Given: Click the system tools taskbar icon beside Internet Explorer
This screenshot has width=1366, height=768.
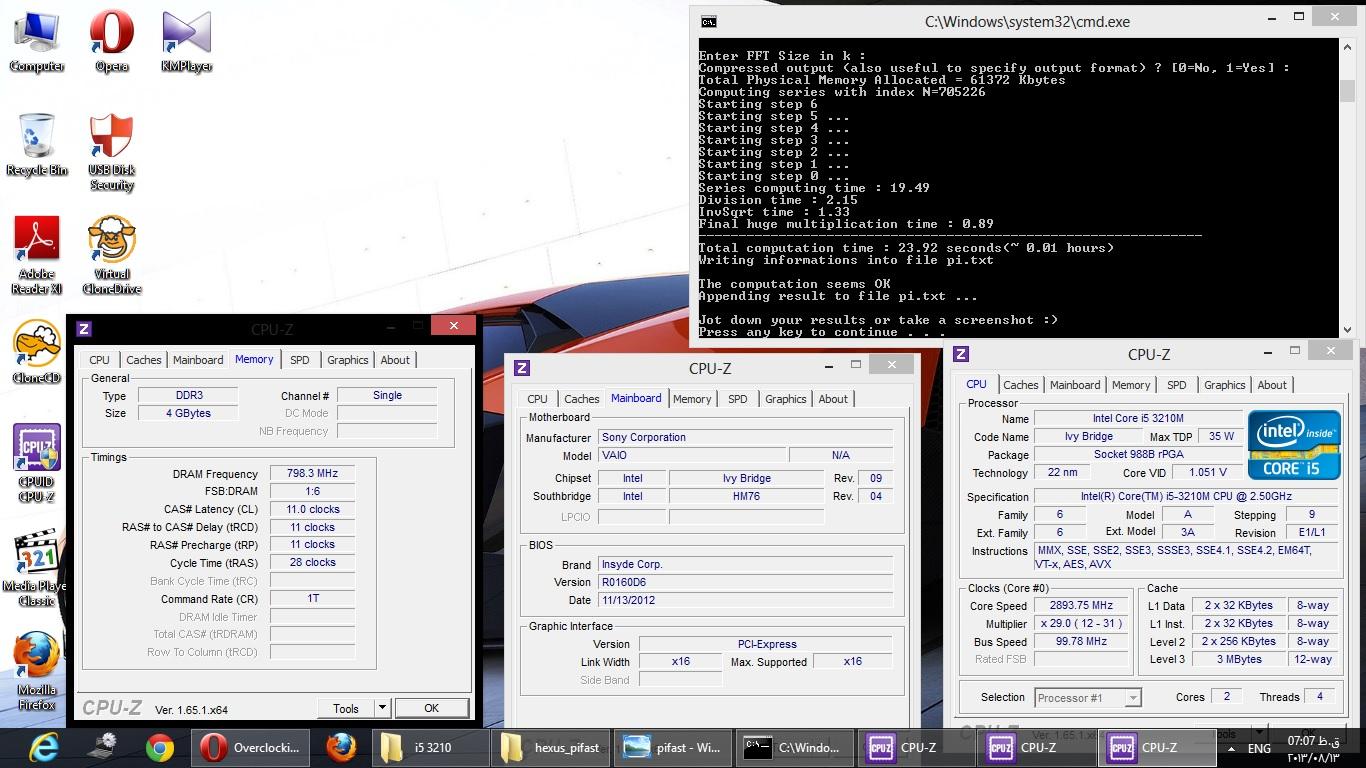Looking at the screenshot, I should (x=103, y=747).
